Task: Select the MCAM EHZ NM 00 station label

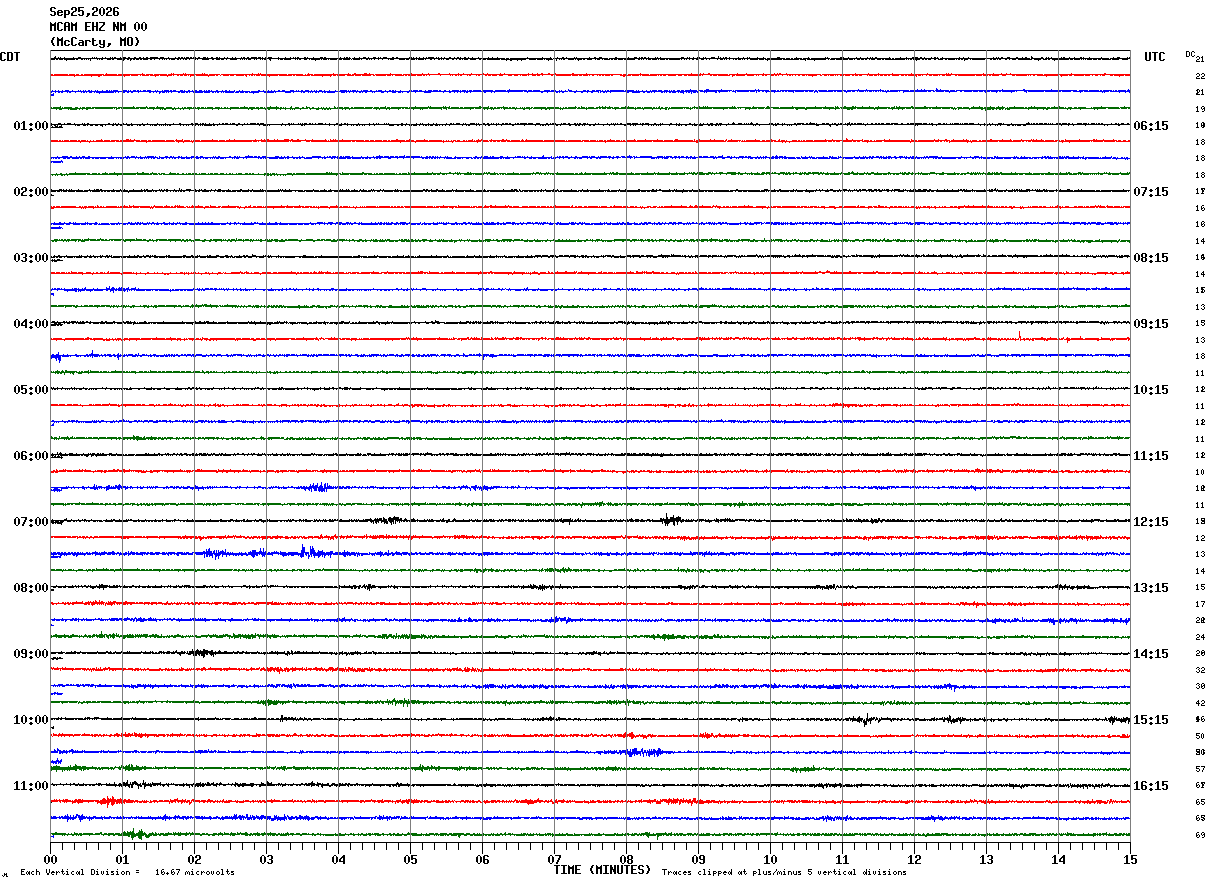Action: tap(98, 27)
